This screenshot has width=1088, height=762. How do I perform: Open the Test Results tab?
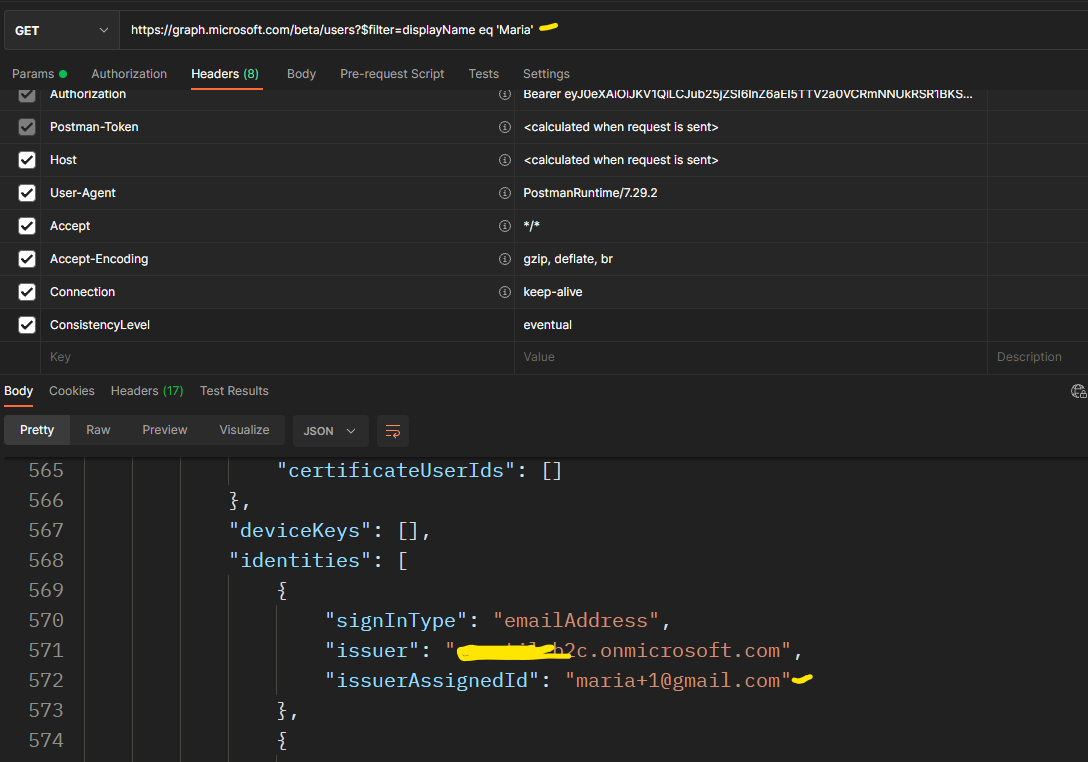coord(234,391)
